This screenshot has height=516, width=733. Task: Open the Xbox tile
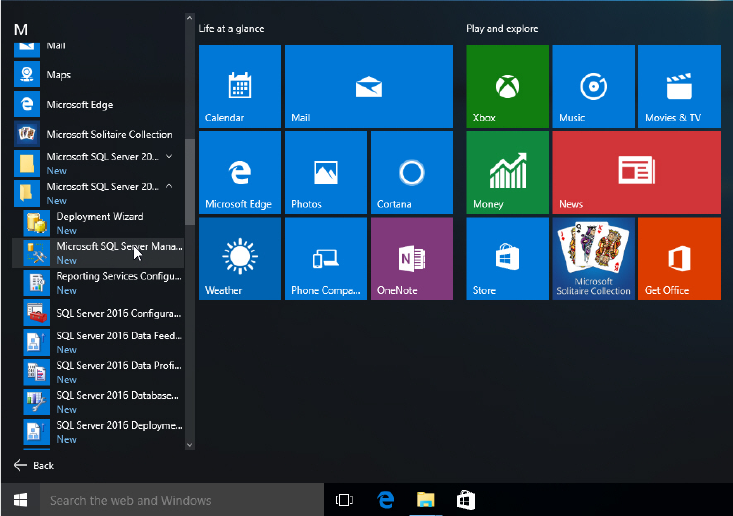coord(507,86)
